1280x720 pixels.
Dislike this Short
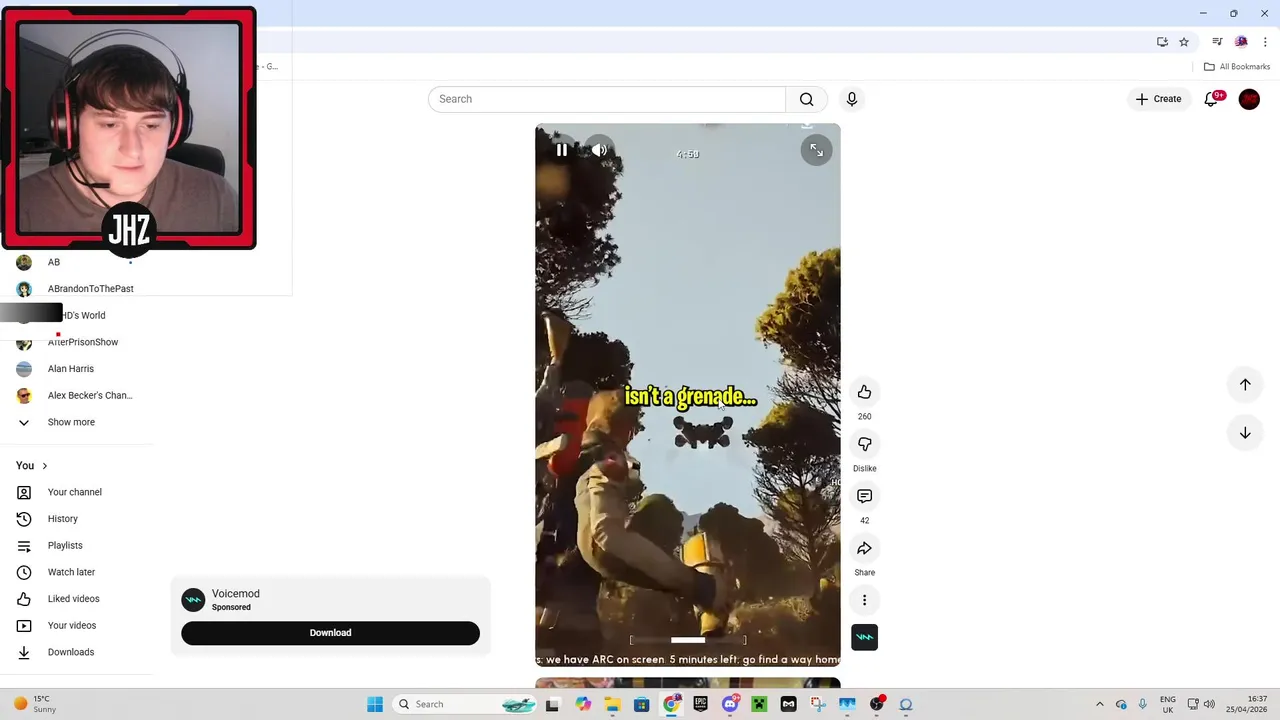coord(864,444)
